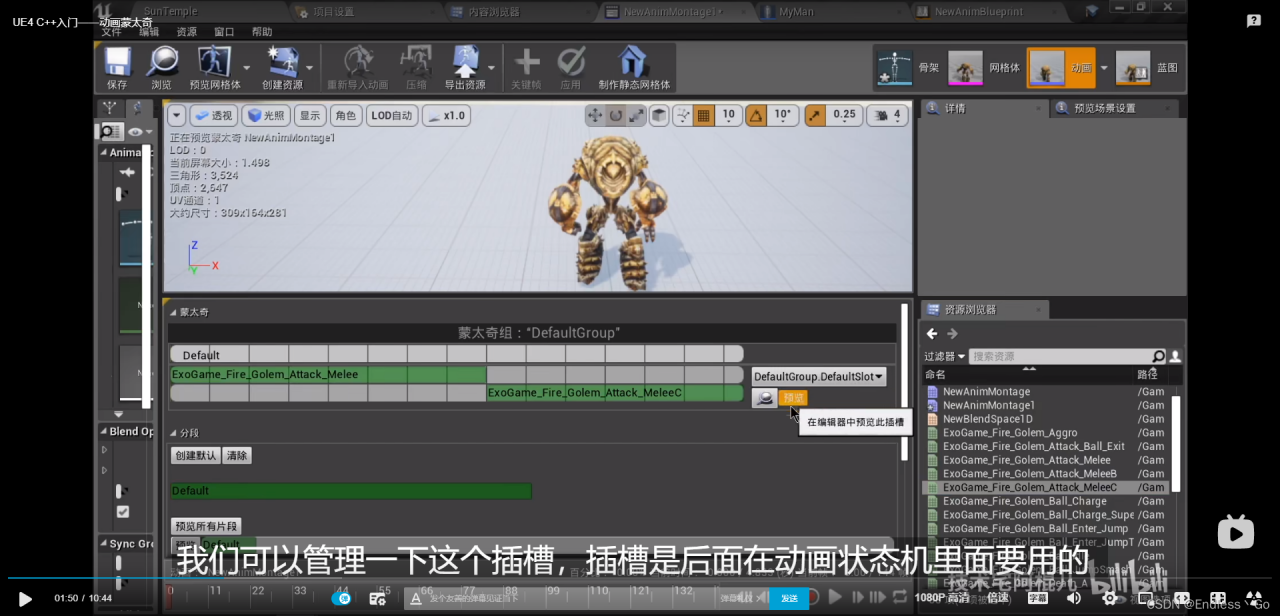This screenshot has height=616, width=1280.
Task: Toggle the 透视 perspective view button
Action: tap(213, 116)
